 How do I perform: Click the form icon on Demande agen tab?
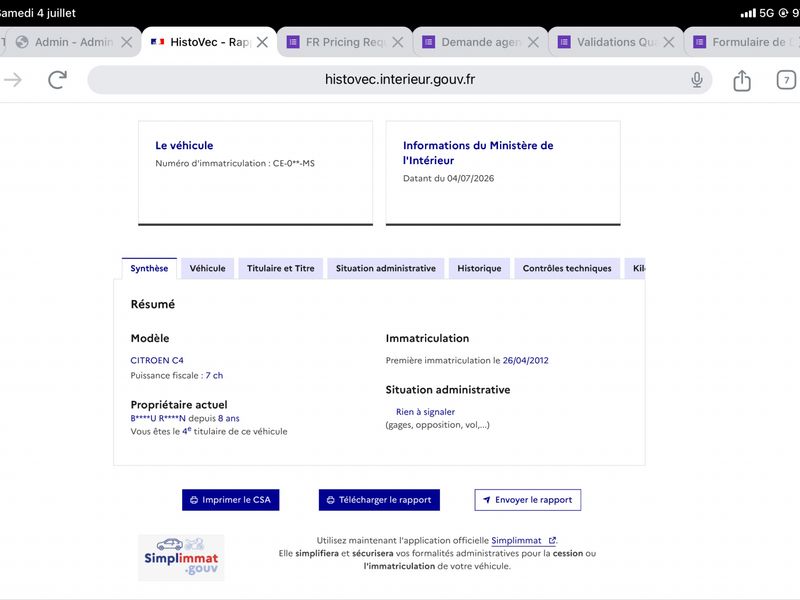[429, 42]
